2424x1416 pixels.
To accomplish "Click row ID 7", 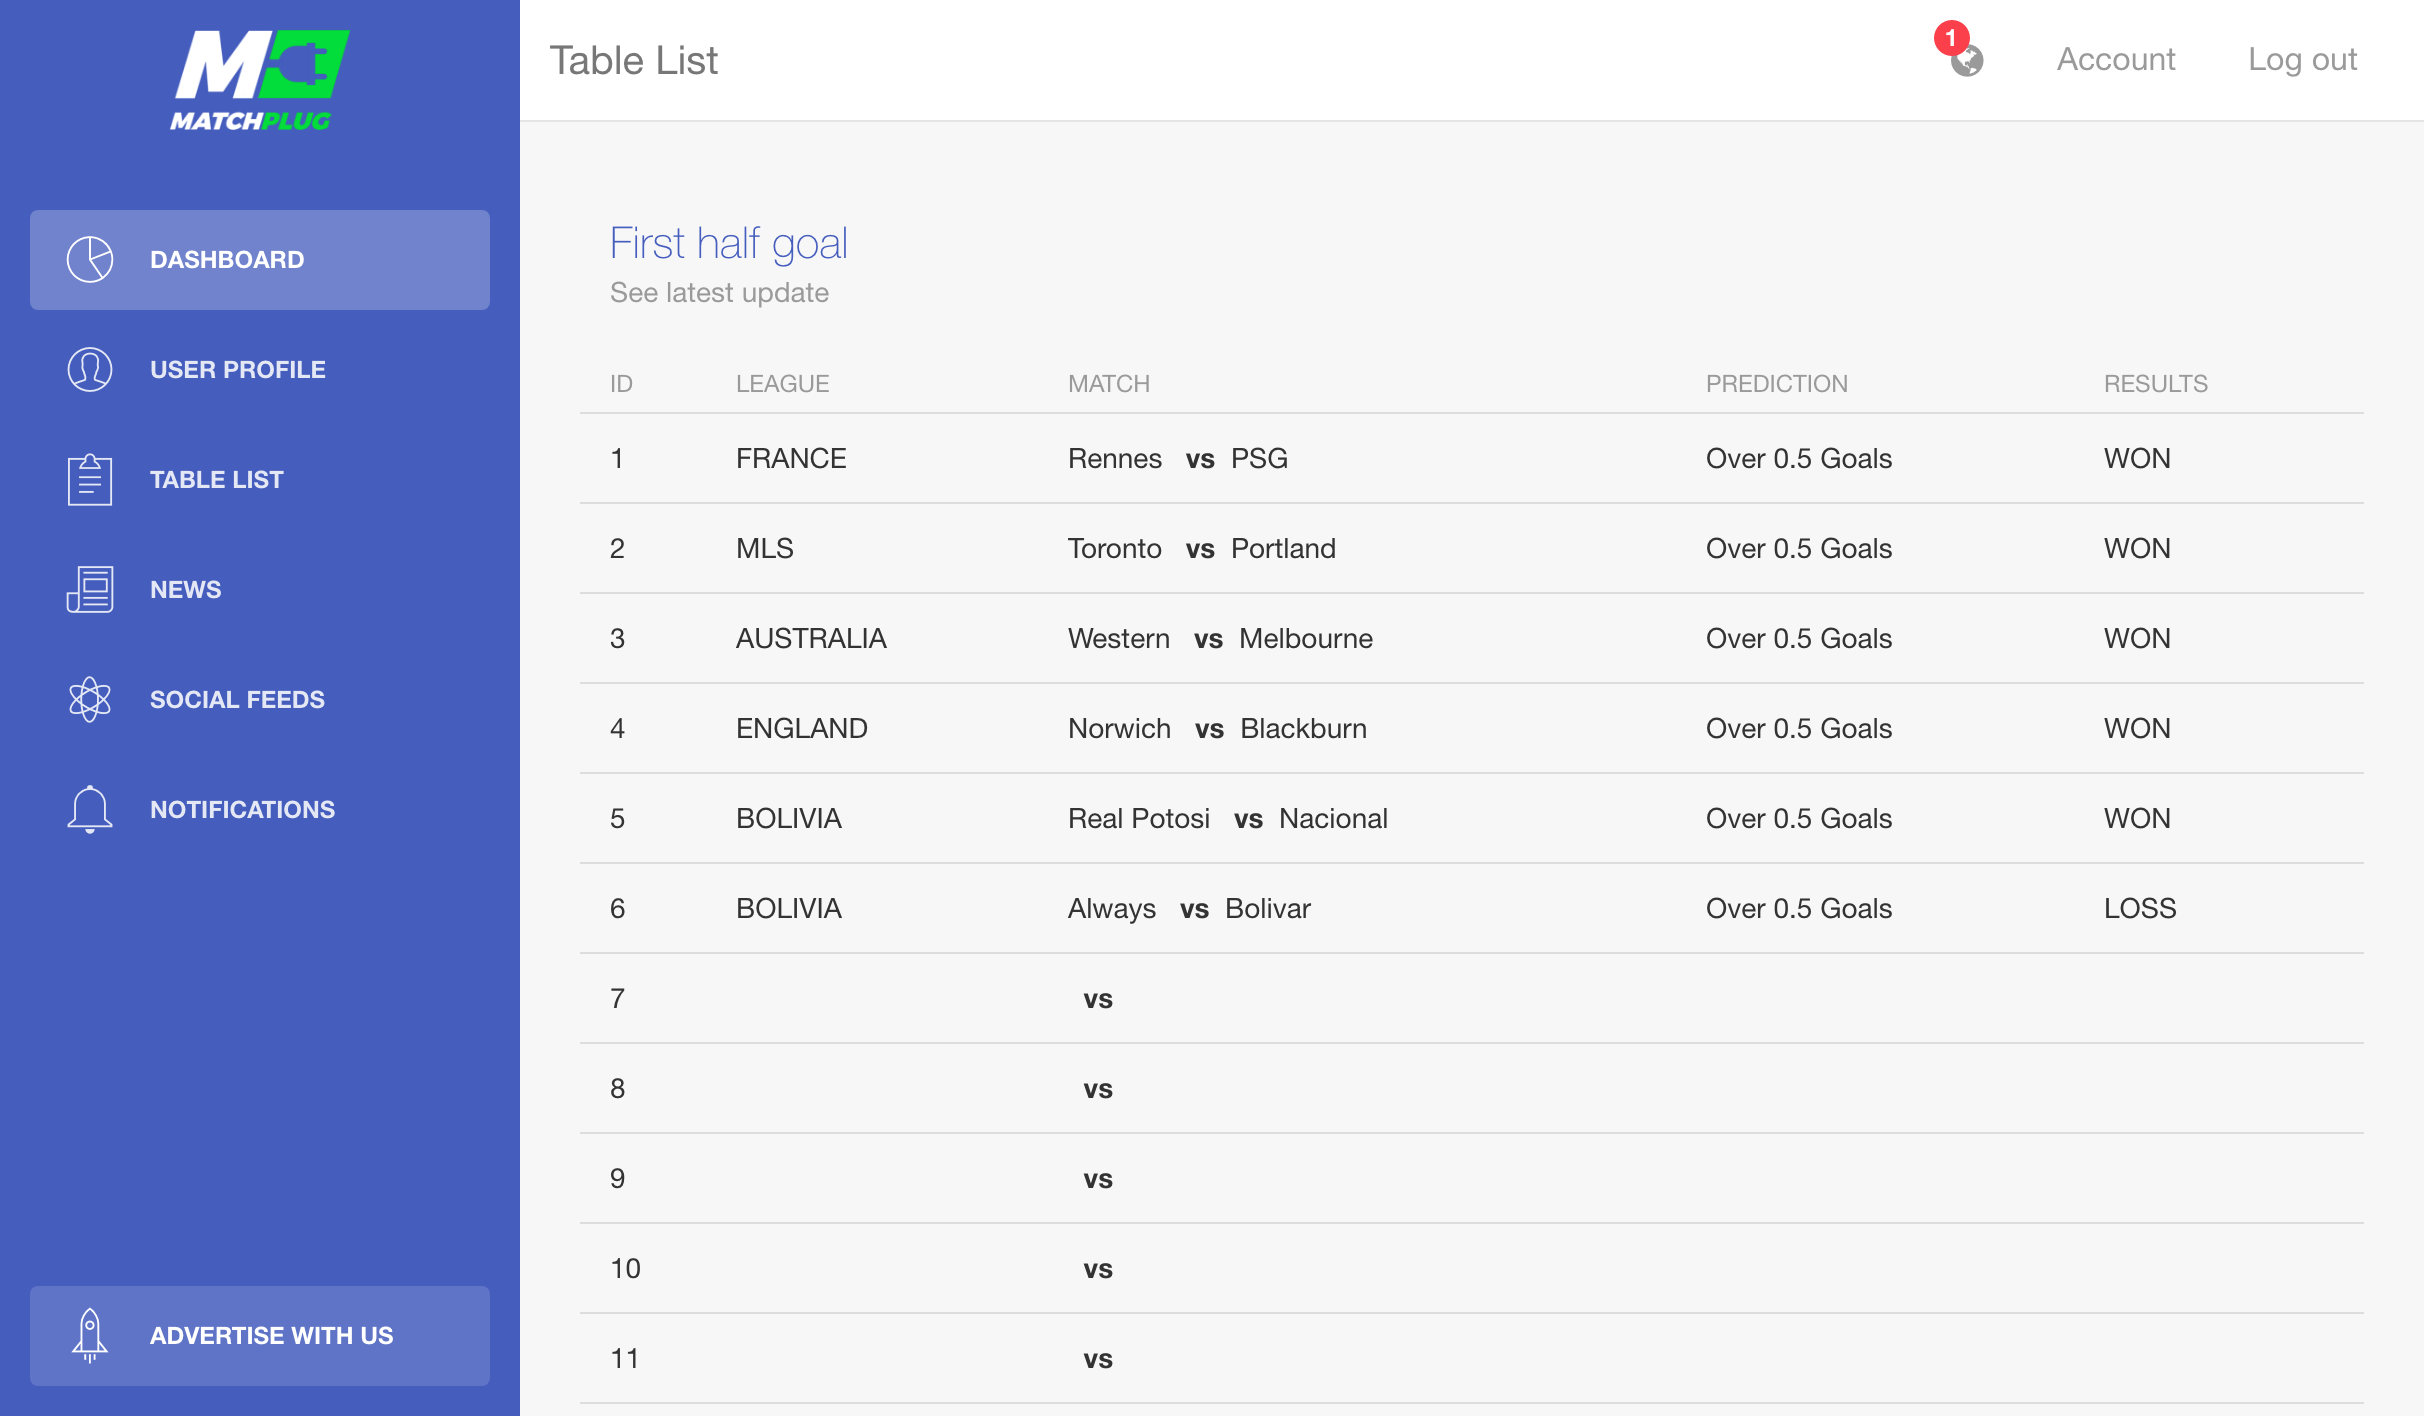I will 618,999.
